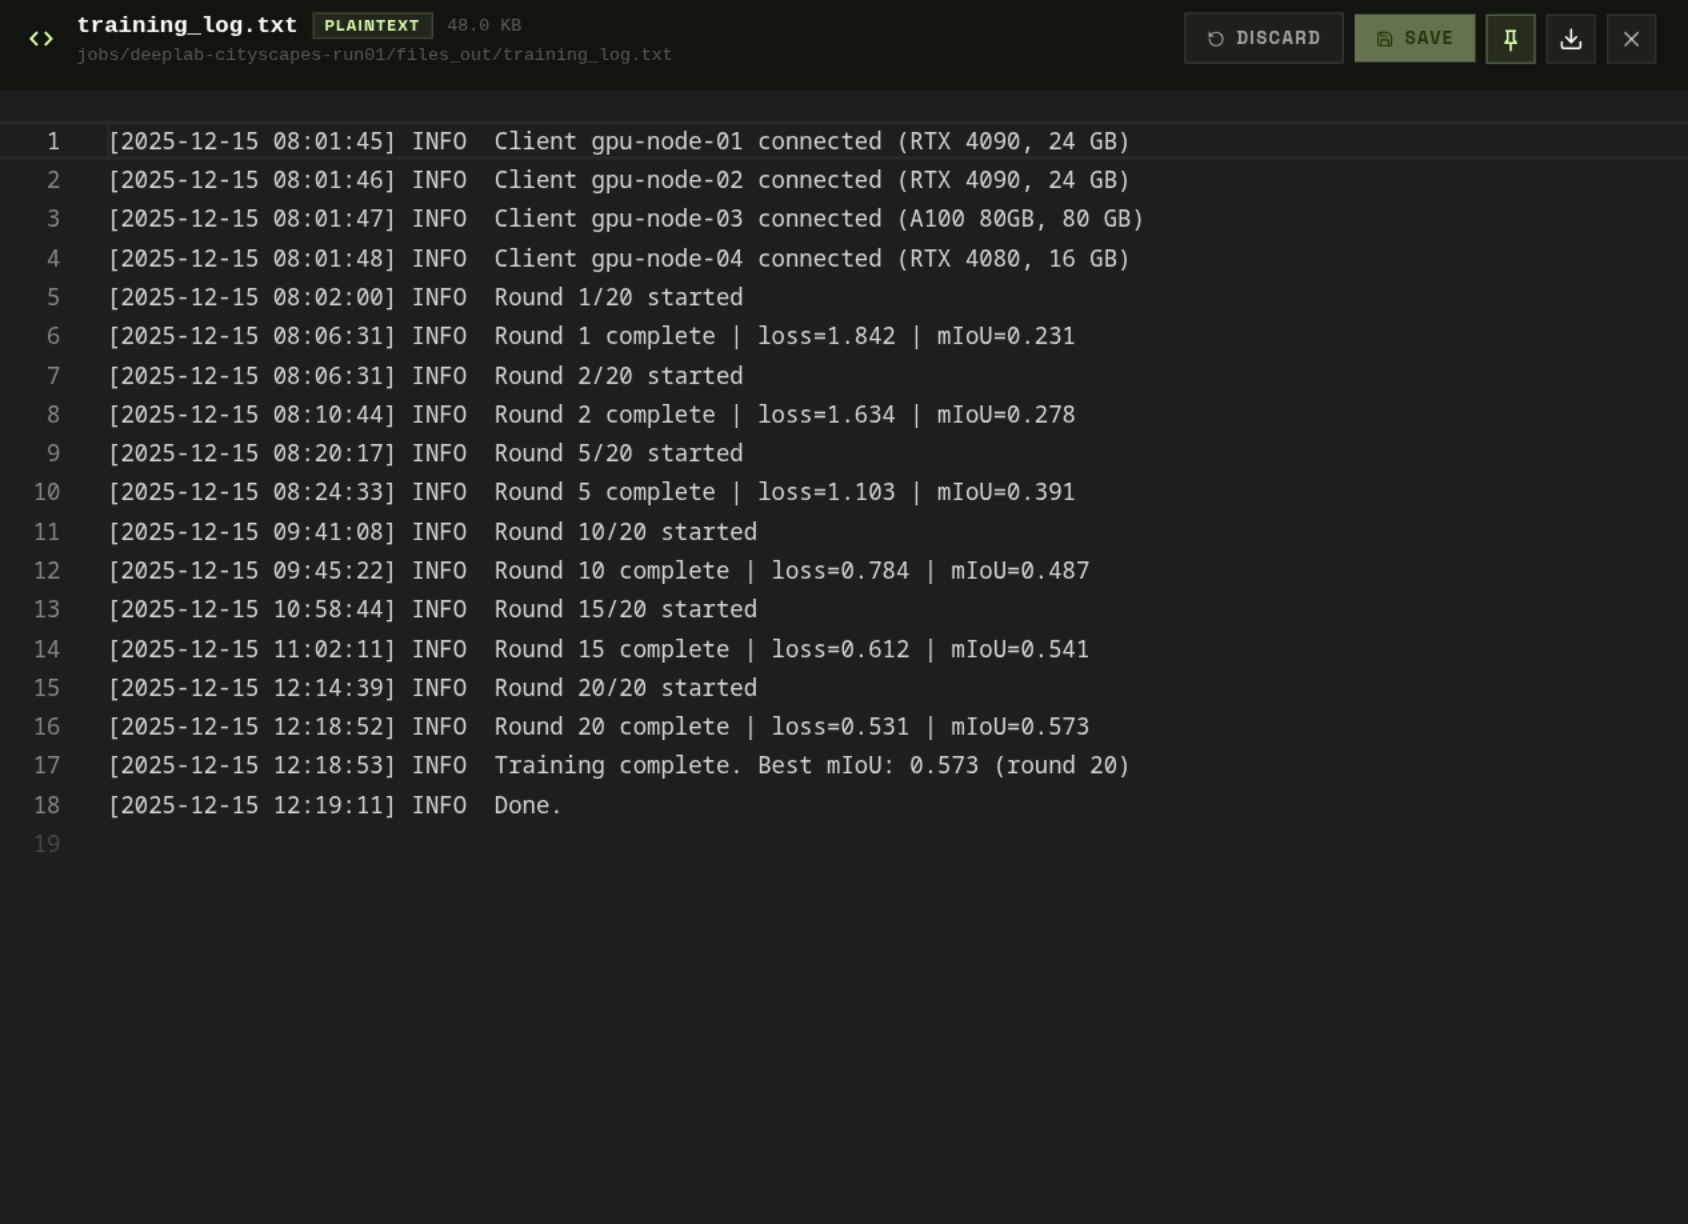Click the jobs/deeplab-cityscapes-run01 file path

(374, 55)
